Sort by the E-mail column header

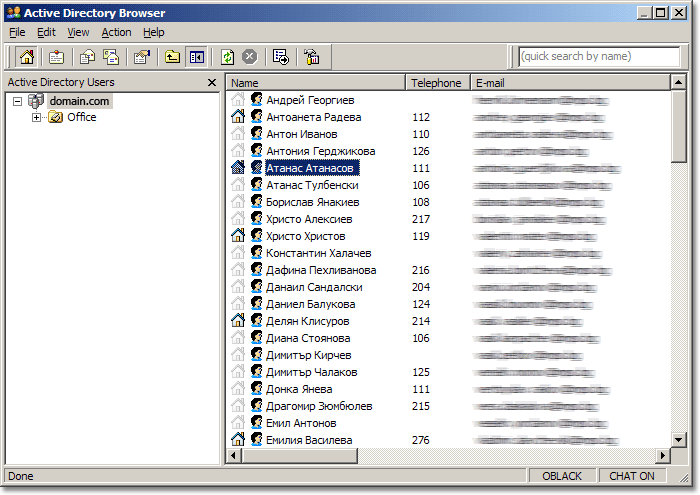[x=571, y=83]
